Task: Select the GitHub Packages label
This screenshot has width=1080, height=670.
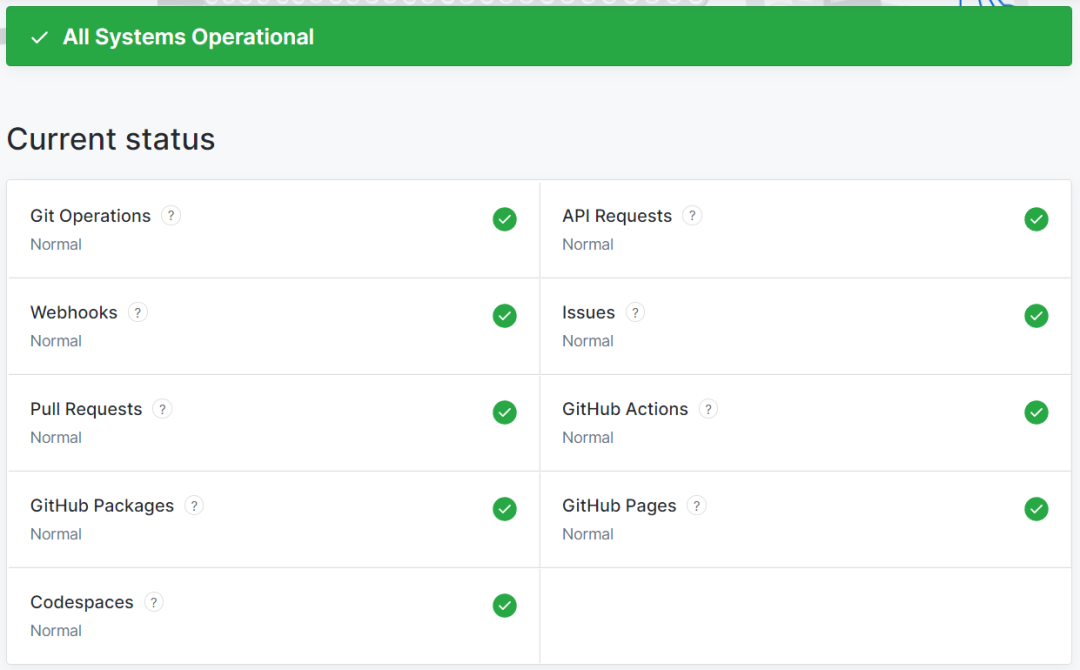Action: (102, 506)
